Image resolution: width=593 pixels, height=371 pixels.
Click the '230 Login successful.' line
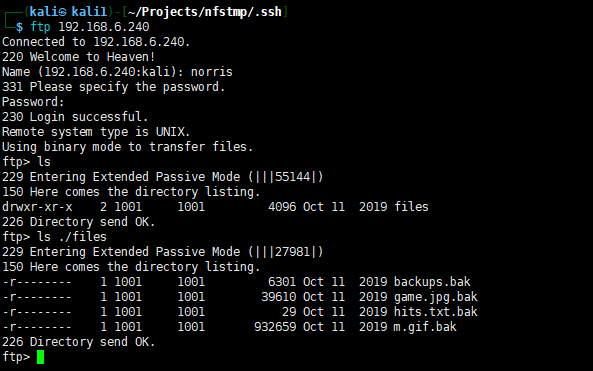(x=75, y=117)
